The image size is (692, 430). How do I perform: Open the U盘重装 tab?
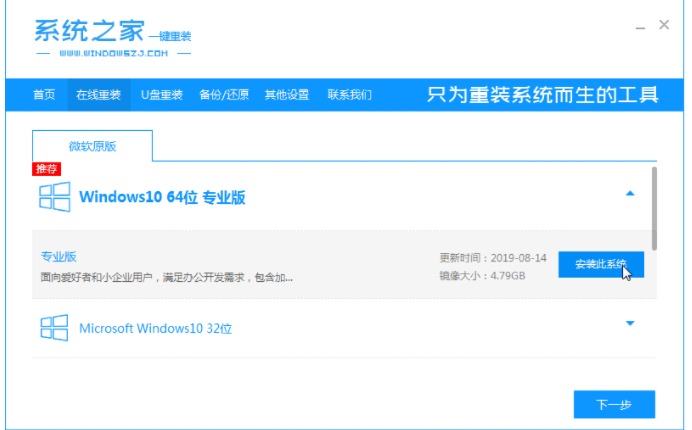pos(162,94)
